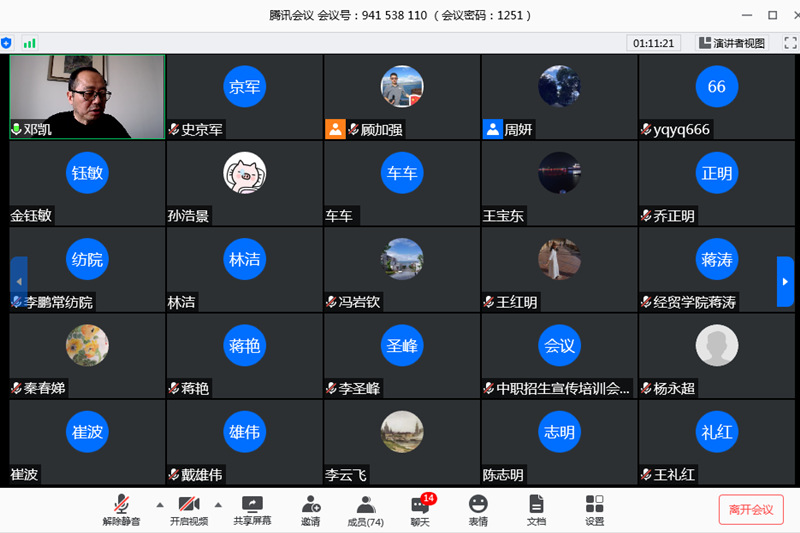
Task: Click 崔波 avatar circle
Action: 87,432
